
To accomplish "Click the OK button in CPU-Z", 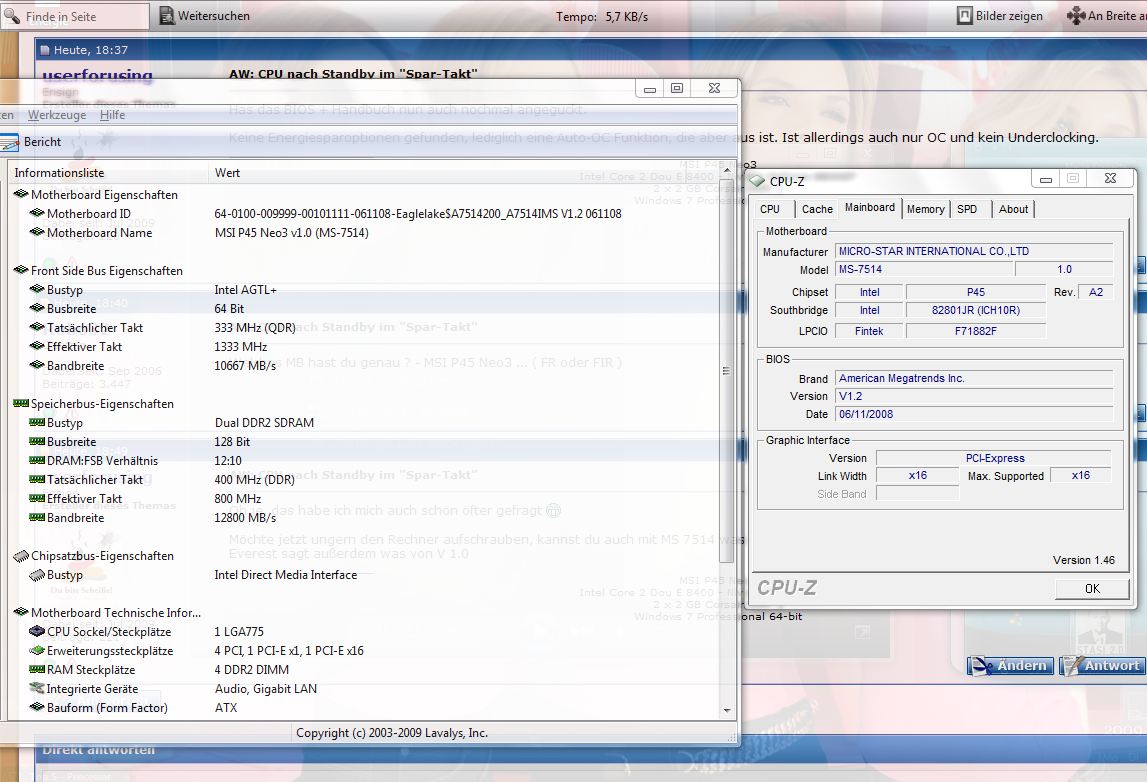I will click(1092, 589).
